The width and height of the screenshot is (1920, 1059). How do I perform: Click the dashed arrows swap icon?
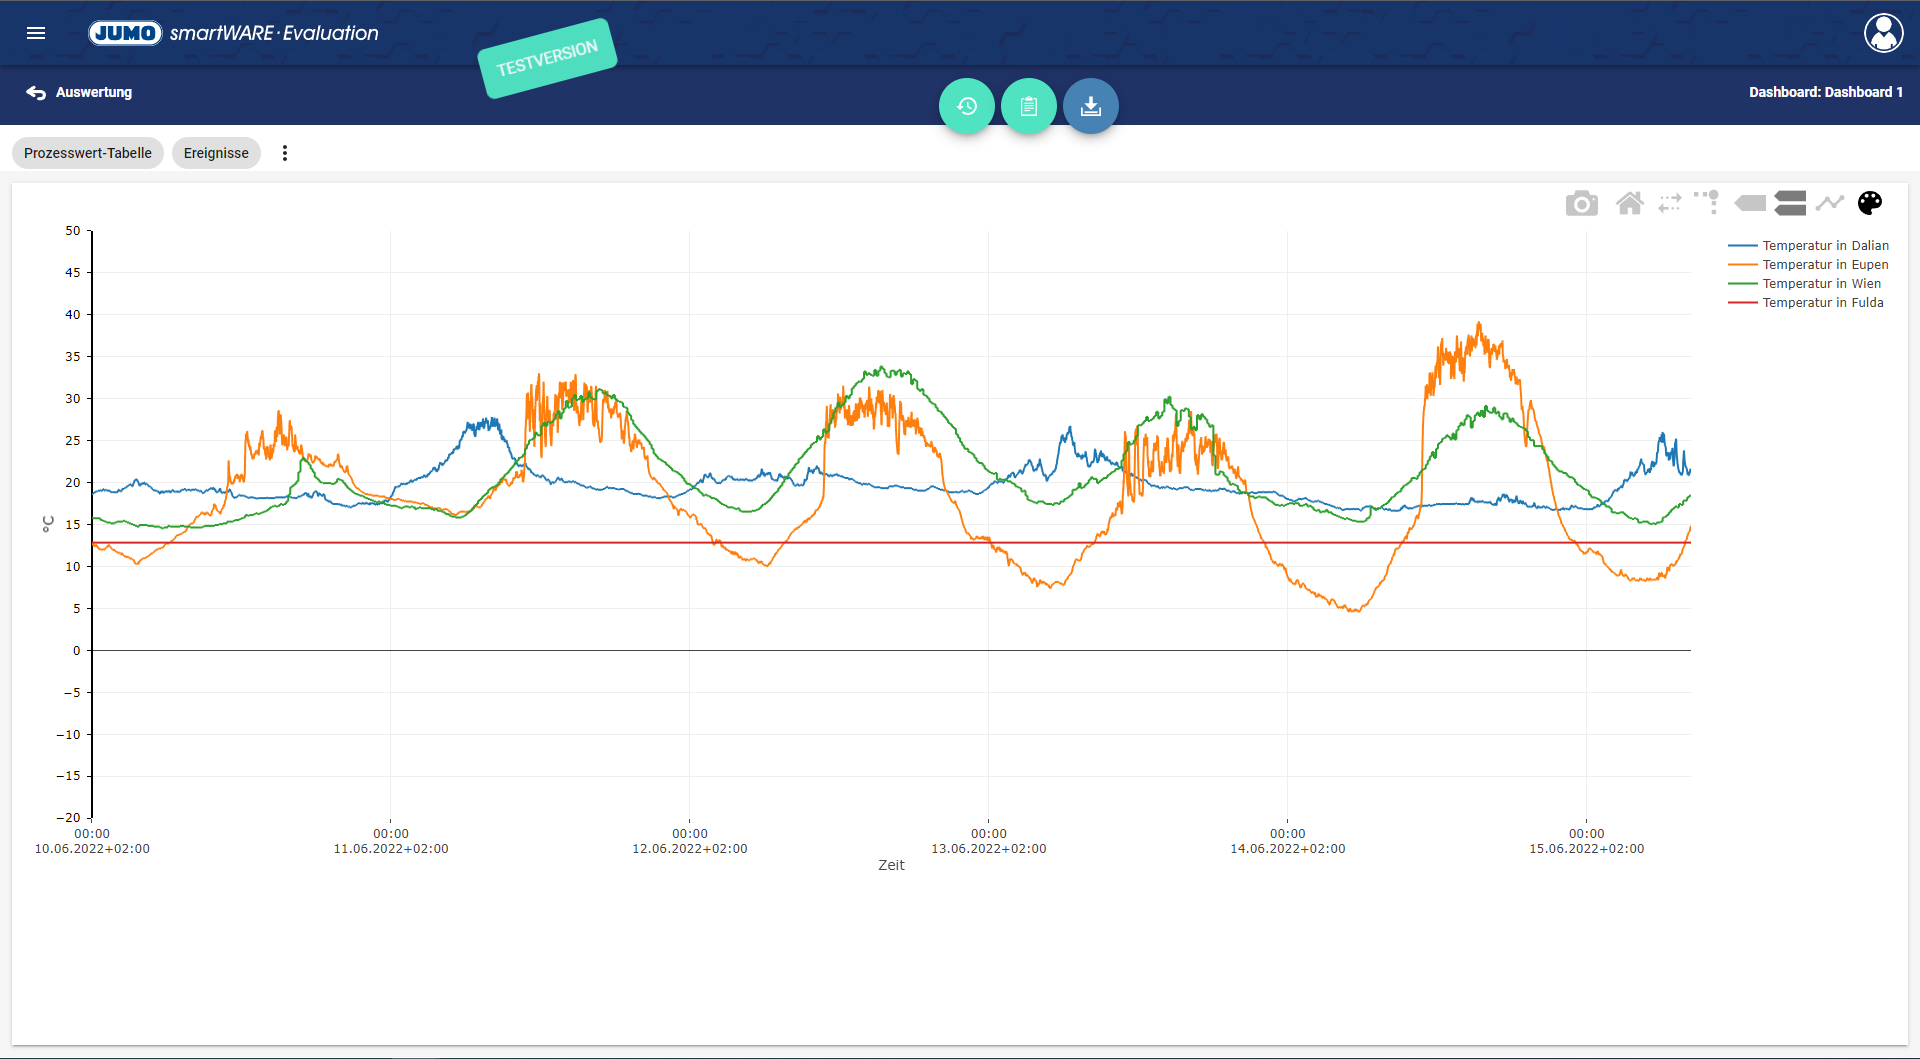1669,204
